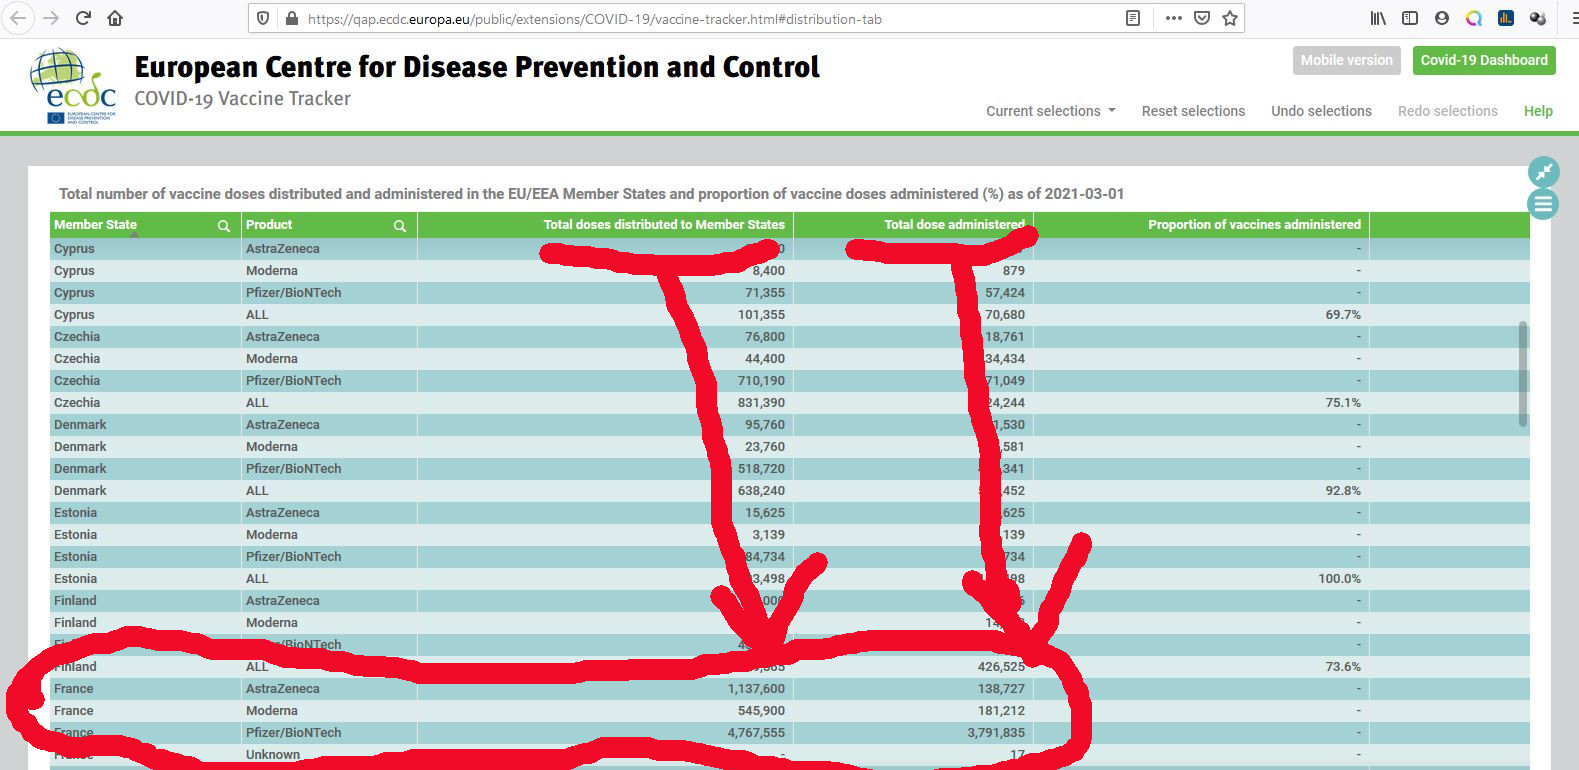1579x770 pixels.
Task: Show the browser sidebars
Action: coord(1410,18)
